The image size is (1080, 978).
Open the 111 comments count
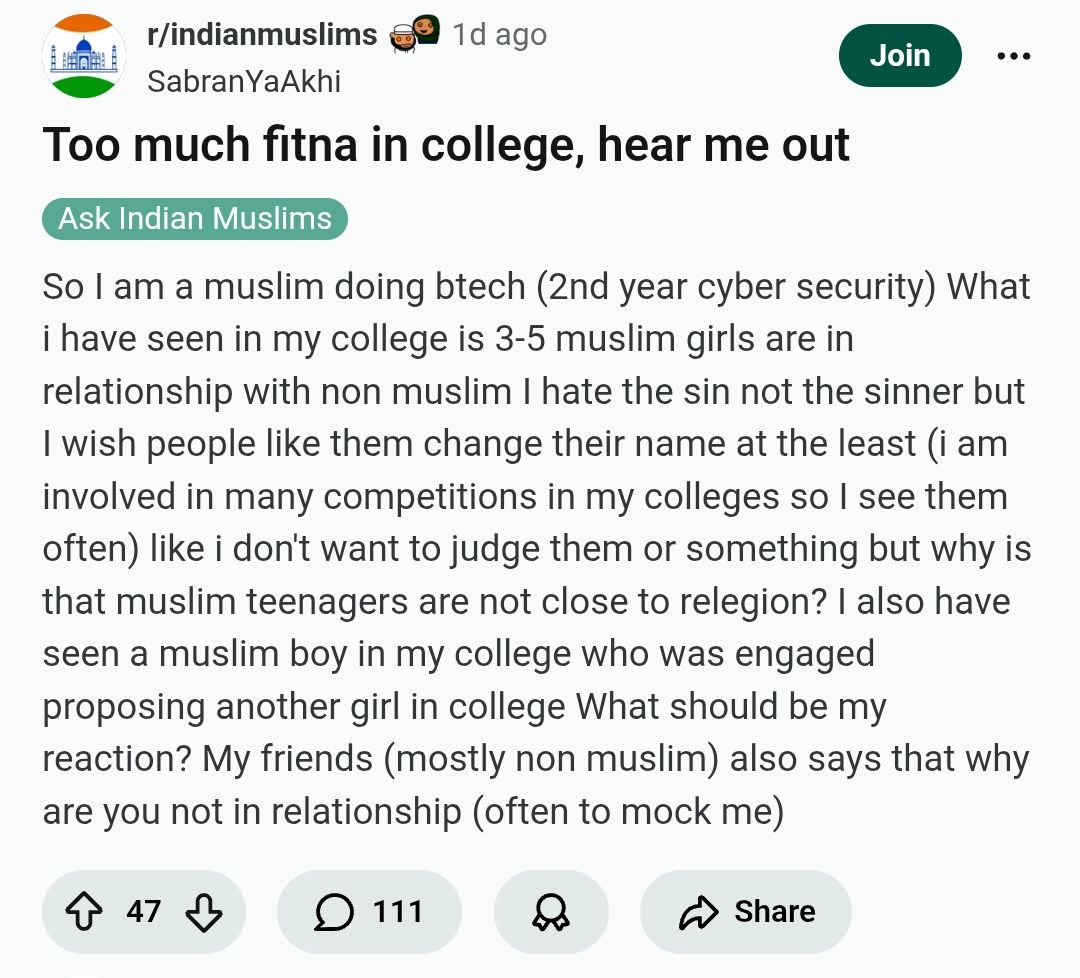[397, 911]
